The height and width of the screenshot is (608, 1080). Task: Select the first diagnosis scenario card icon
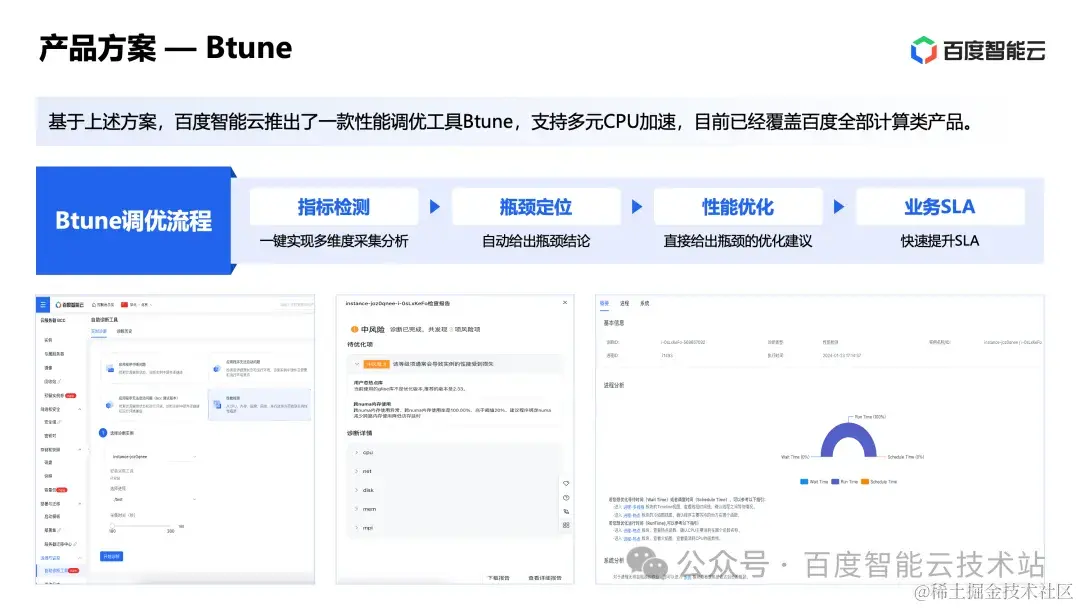tap(110, 368)
